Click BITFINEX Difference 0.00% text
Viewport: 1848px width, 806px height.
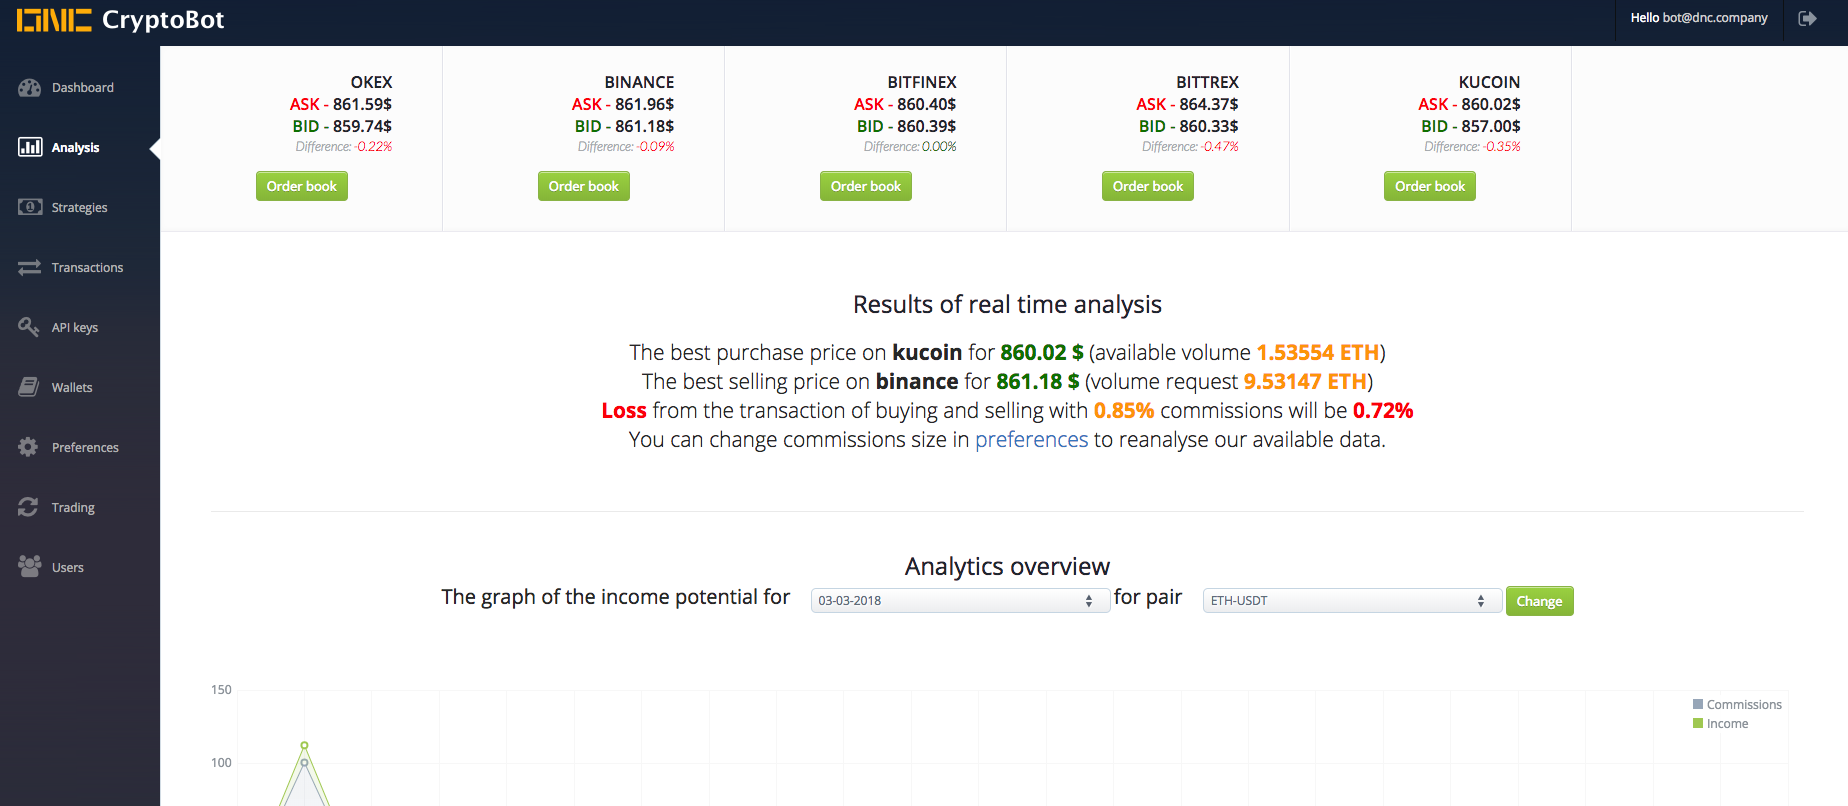click(910, 147)
